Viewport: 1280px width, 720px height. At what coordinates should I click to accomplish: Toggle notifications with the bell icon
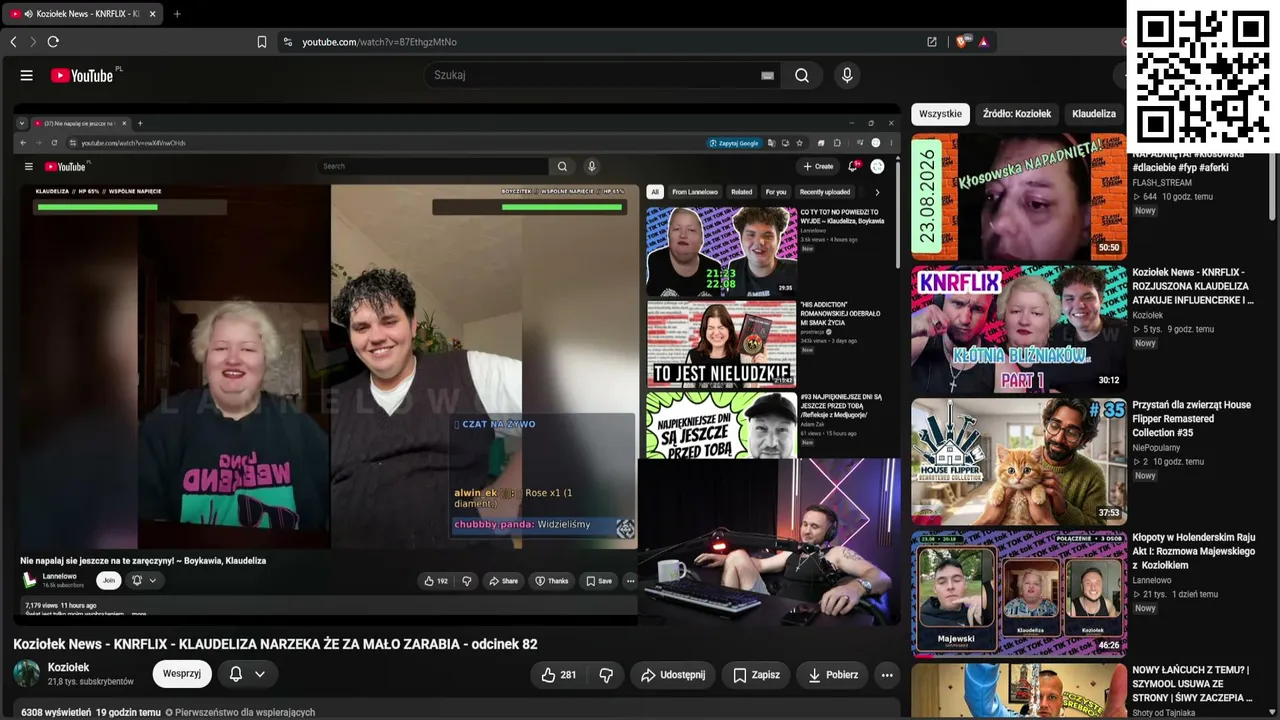pyautogui.click(x=236, y=674)
